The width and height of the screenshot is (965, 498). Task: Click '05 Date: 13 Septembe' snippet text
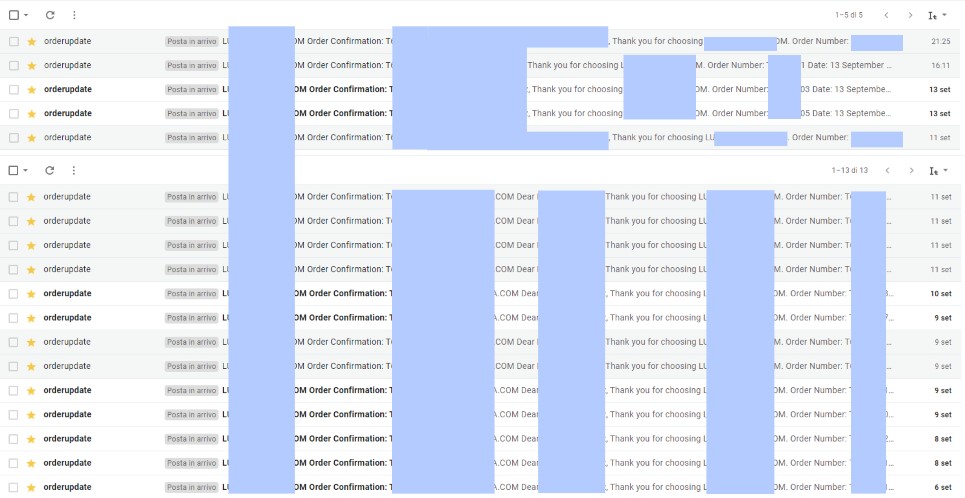846,113
